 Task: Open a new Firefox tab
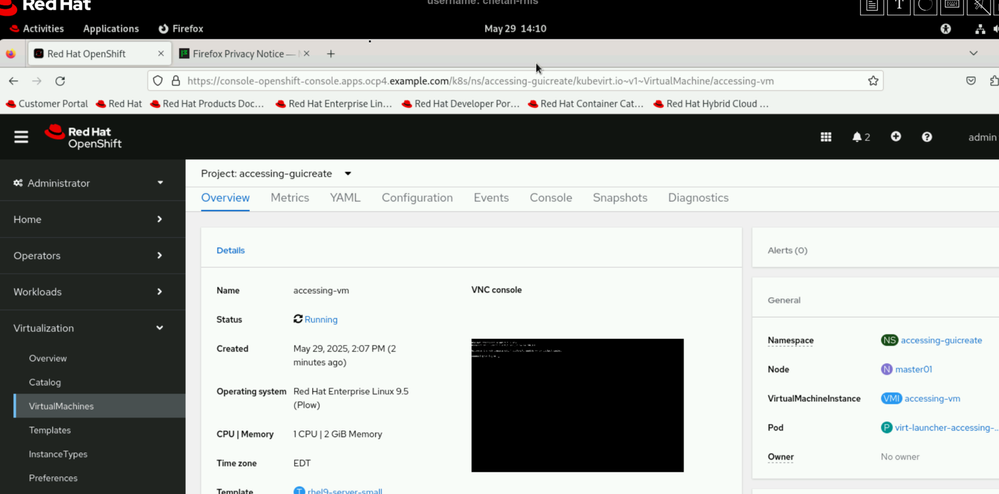[331, 54]
